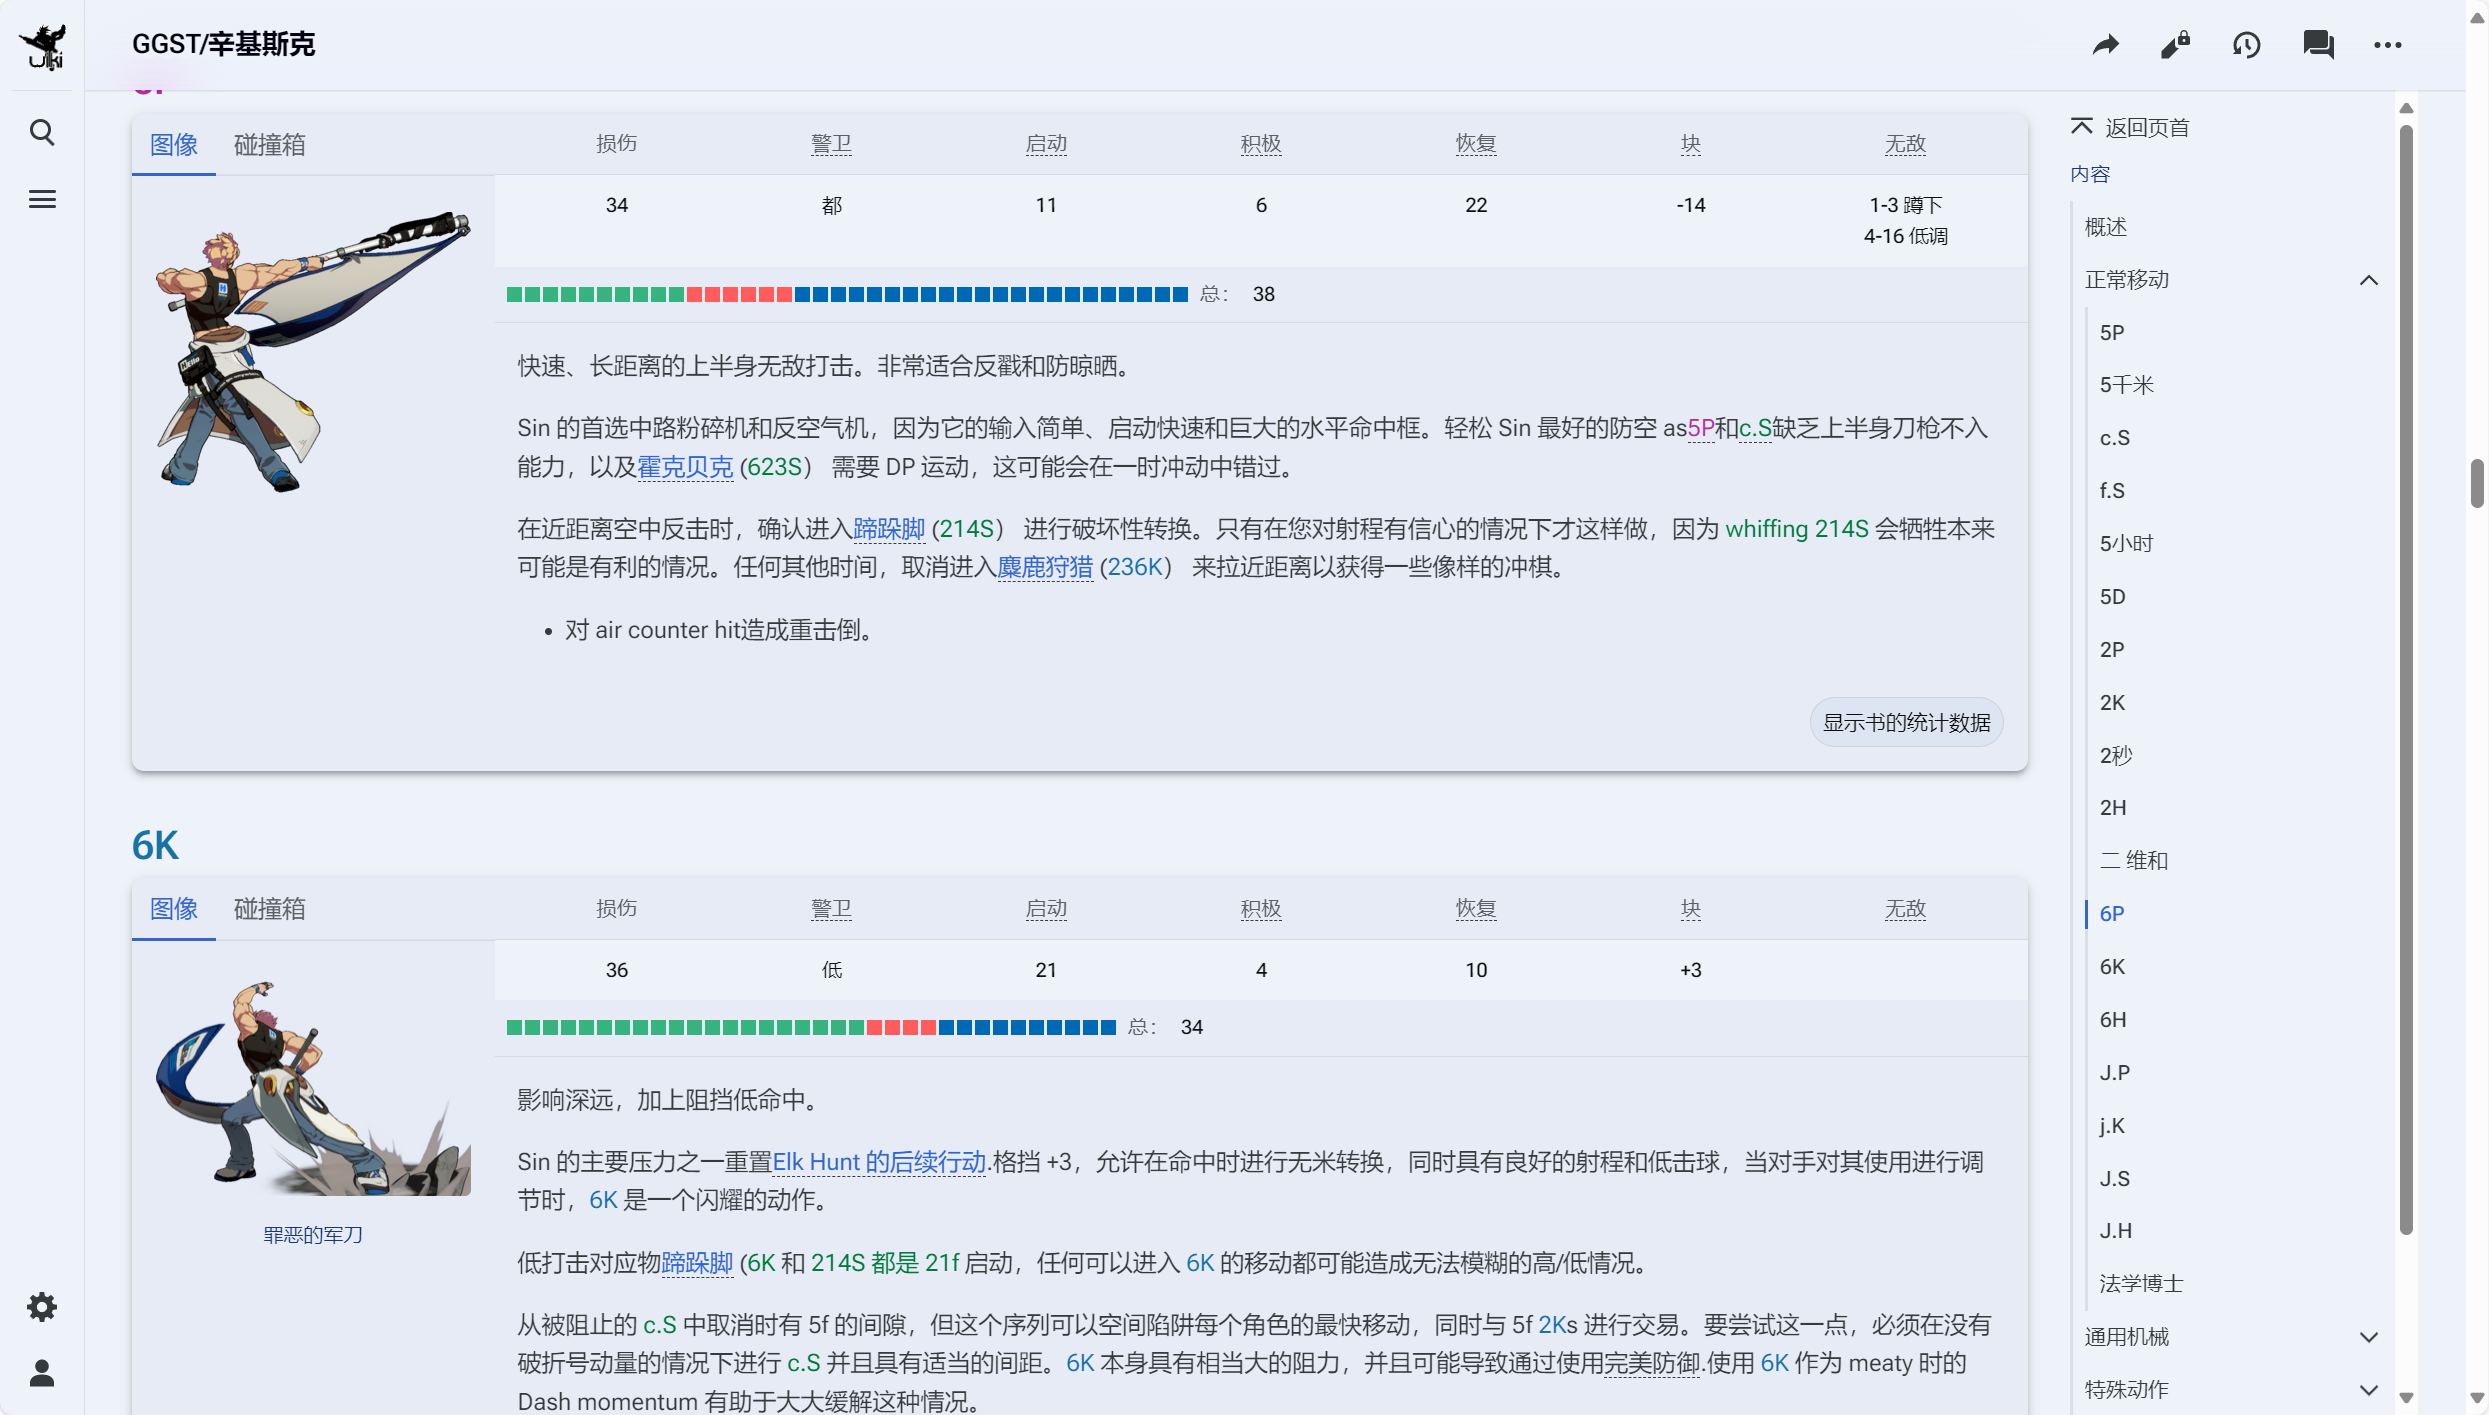Jump to J.H in contents
Viewport: 2489px width, 1415px height.
tap(2116, 1231)
